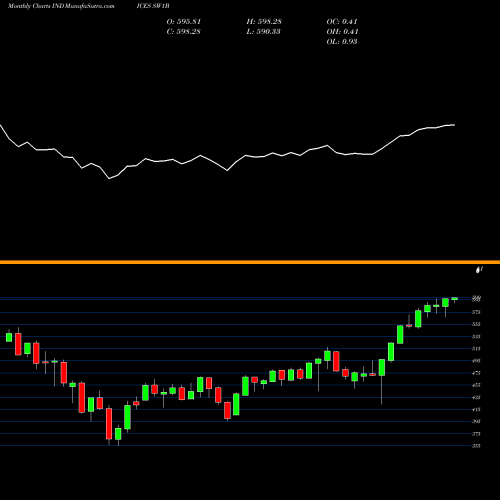The image size is (500, 500).
Task: Click the 375 price axis label
Action: pos(476,434)
